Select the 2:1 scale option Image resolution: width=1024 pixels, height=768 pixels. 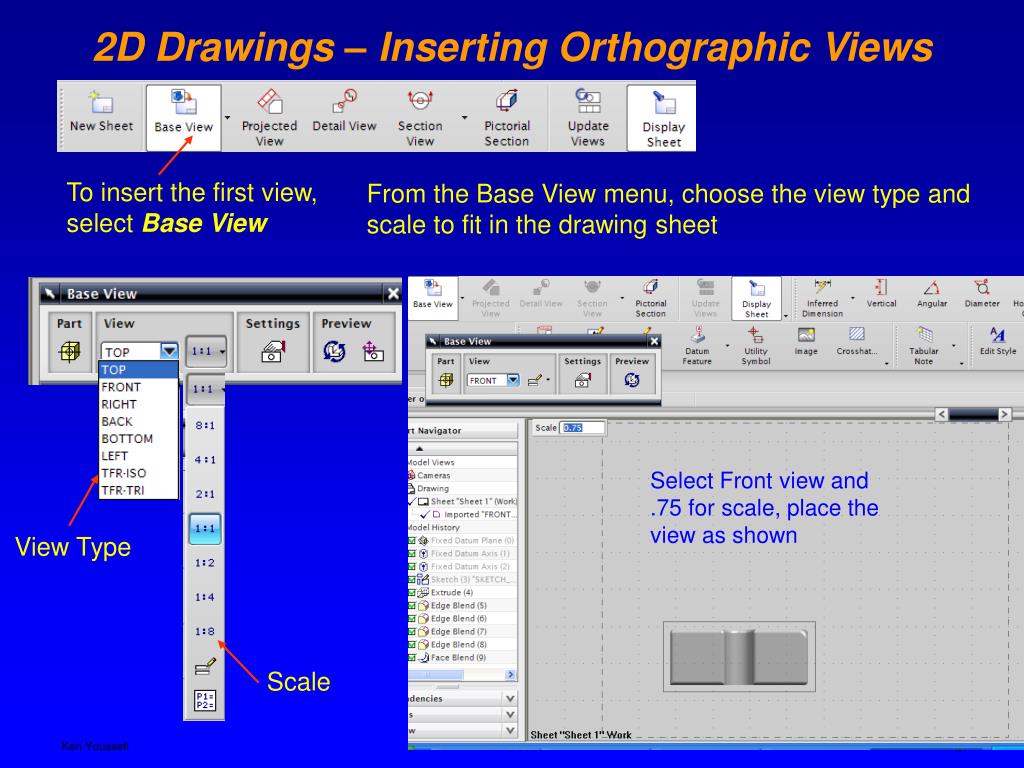coord(204,494)
